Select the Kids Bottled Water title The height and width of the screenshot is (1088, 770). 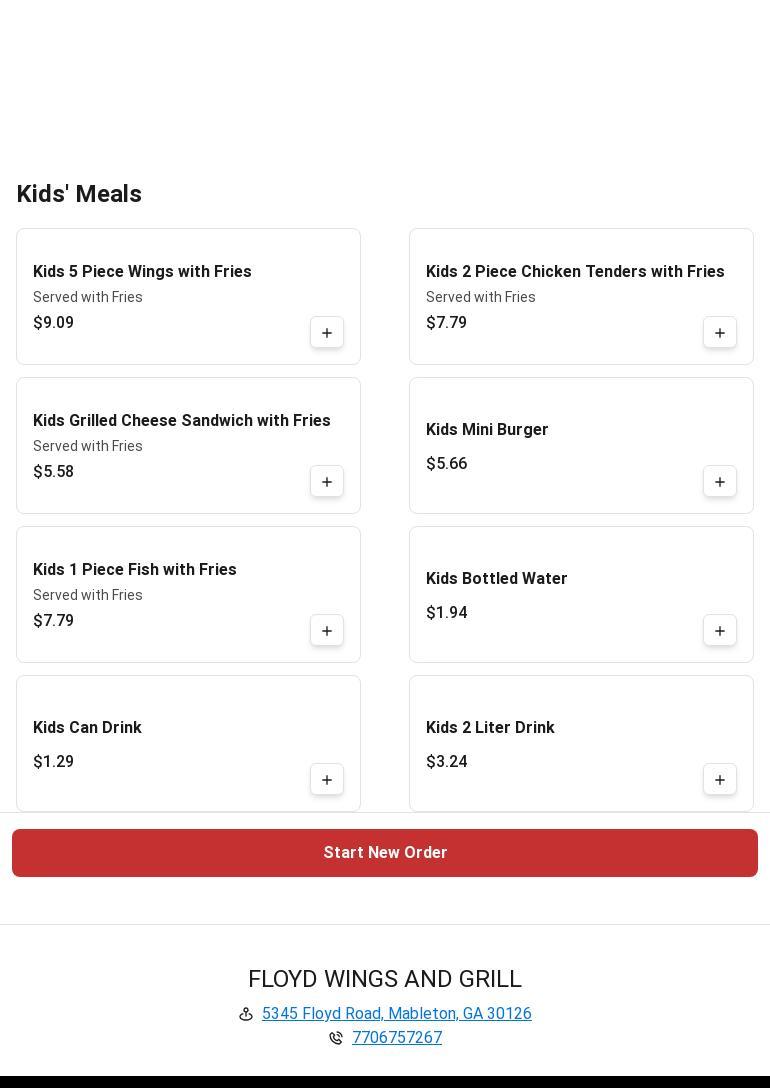pyautogui.click(x=496, y=579)
